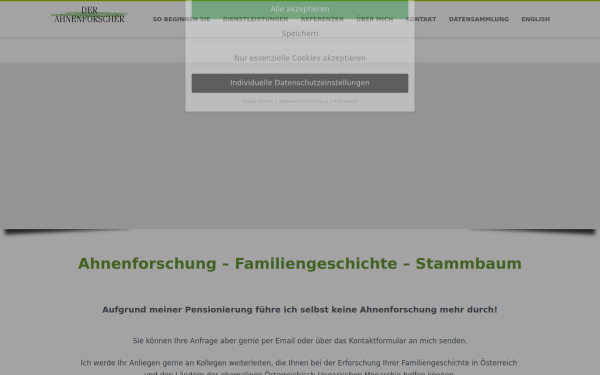Switch the site to English
Viewport: 600px width, 375px height.
coord(535,19)
